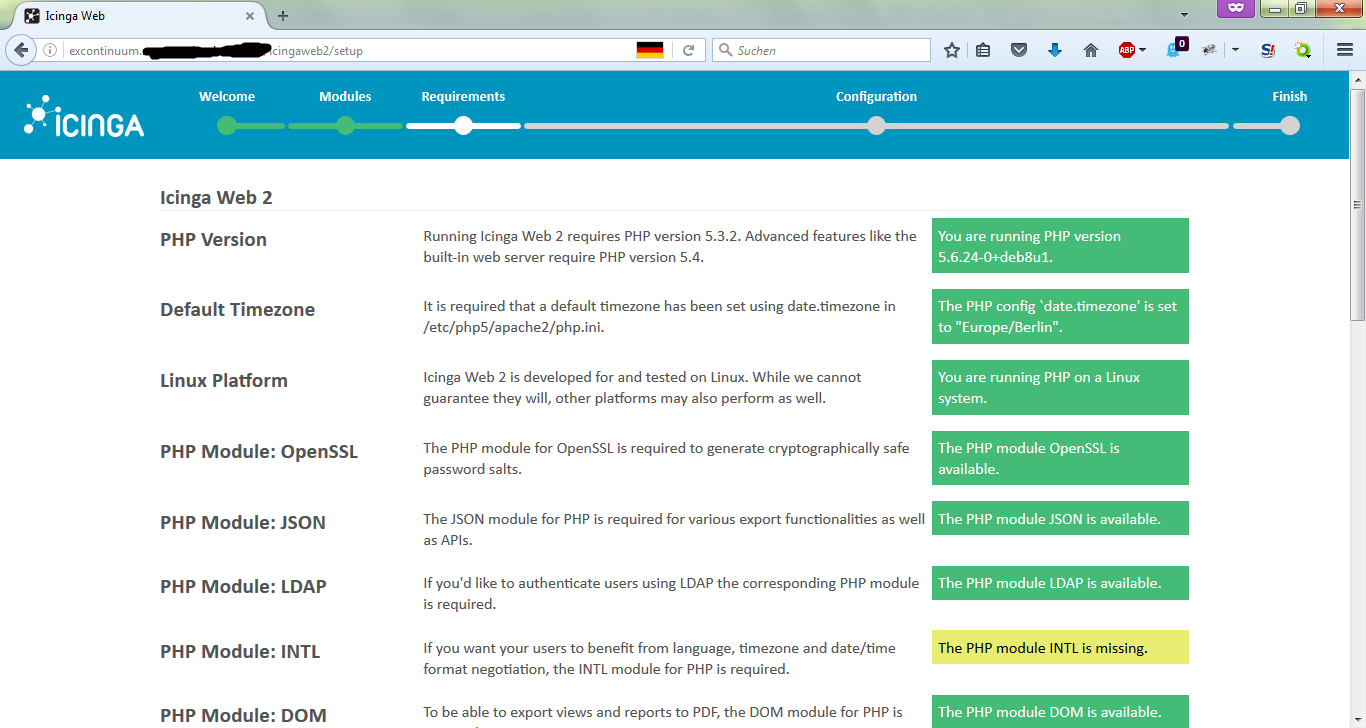Click the private browsing mask icon
The height and width of the screenshot is (728, 1366).
[1236, 8]
